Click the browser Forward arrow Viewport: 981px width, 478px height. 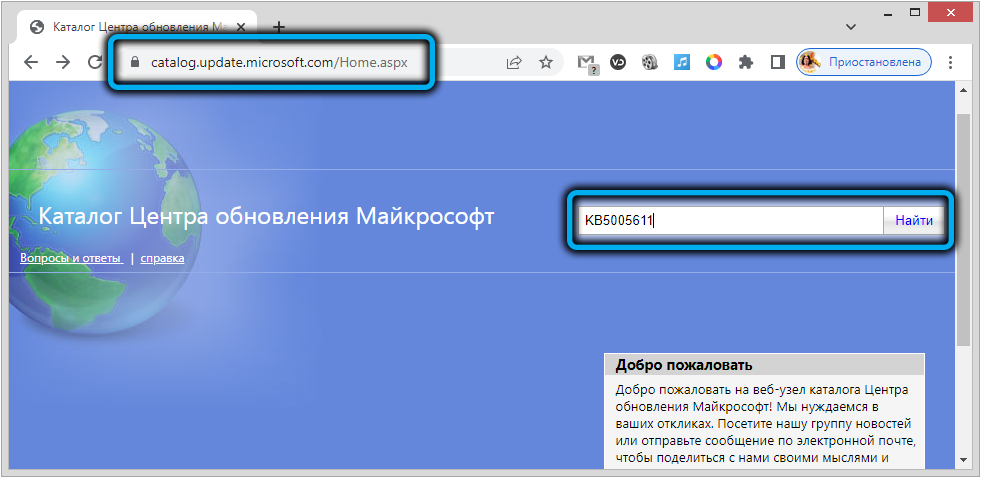point(63,62)
